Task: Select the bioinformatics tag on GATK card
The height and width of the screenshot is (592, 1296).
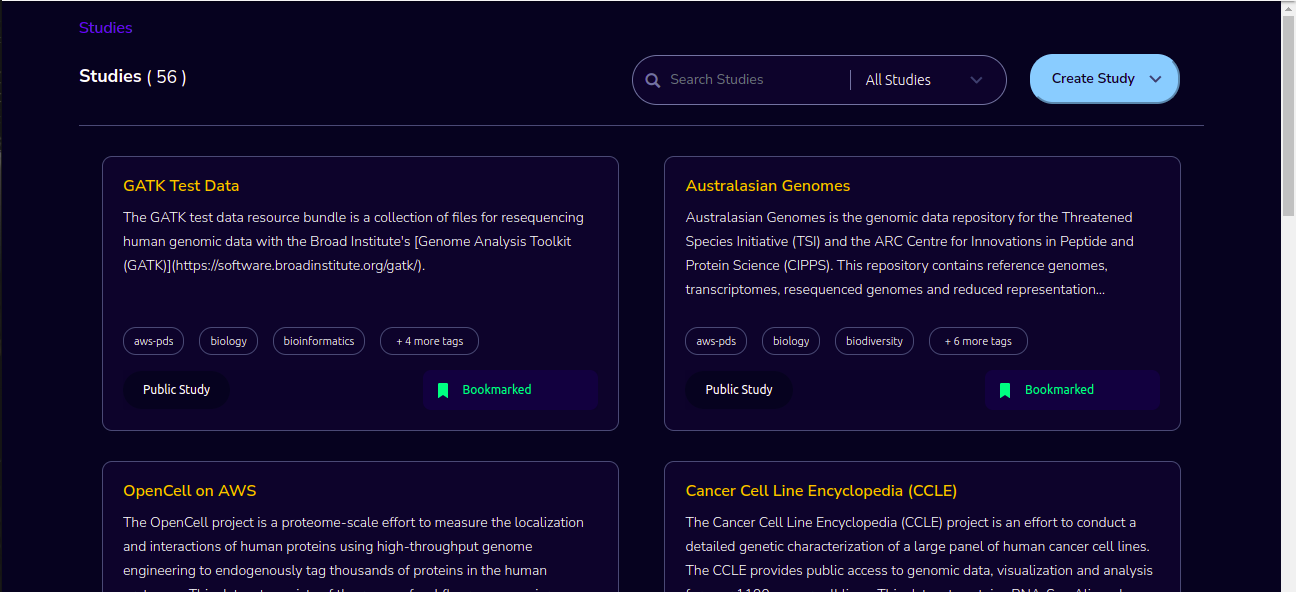Action: click(319, 341)
